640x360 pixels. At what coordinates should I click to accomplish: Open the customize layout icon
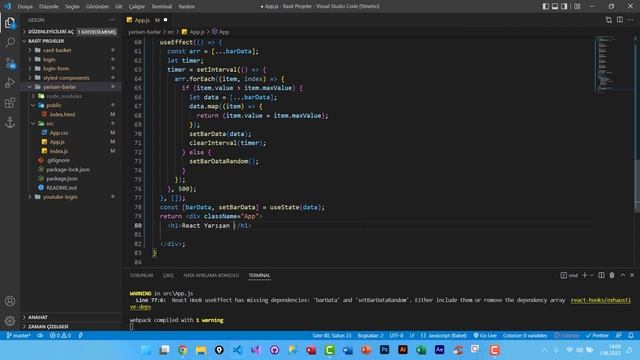(x=577, y=6)
